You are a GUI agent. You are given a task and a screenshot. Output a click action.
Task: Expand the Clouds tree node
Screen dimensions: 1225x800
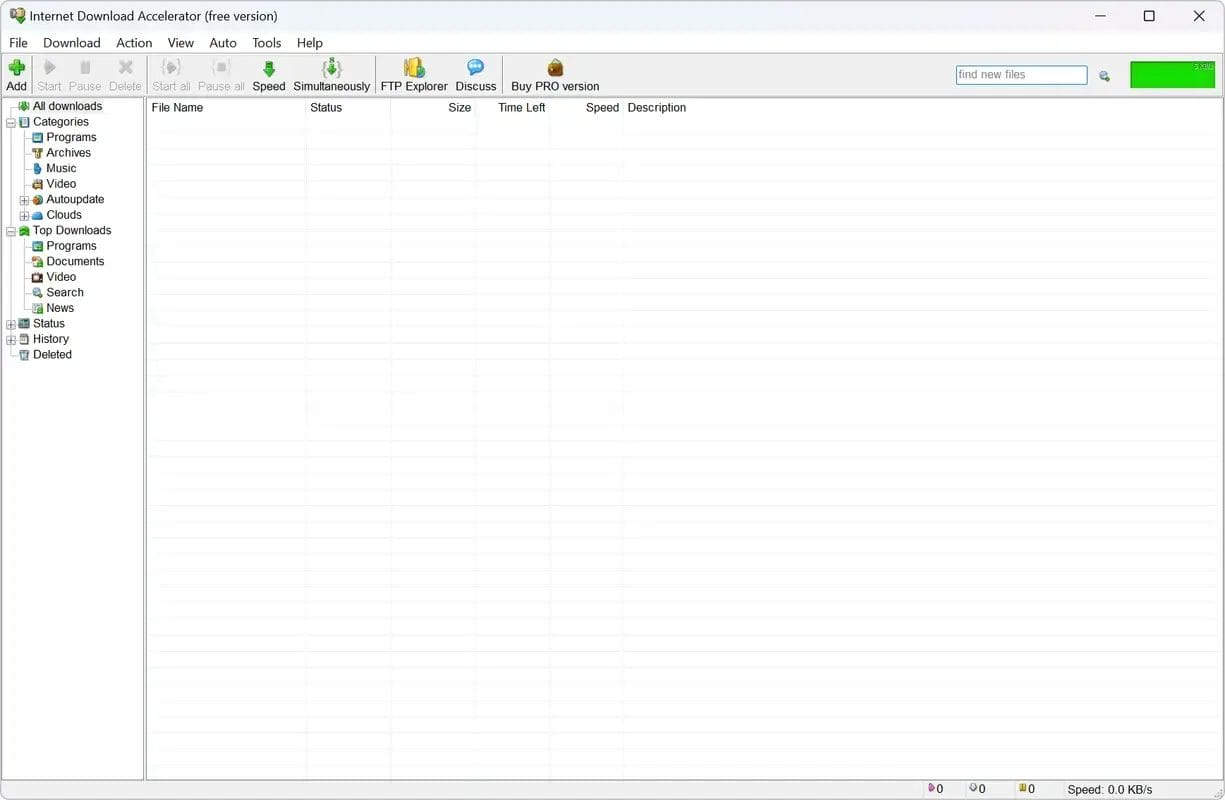point(25,215)
